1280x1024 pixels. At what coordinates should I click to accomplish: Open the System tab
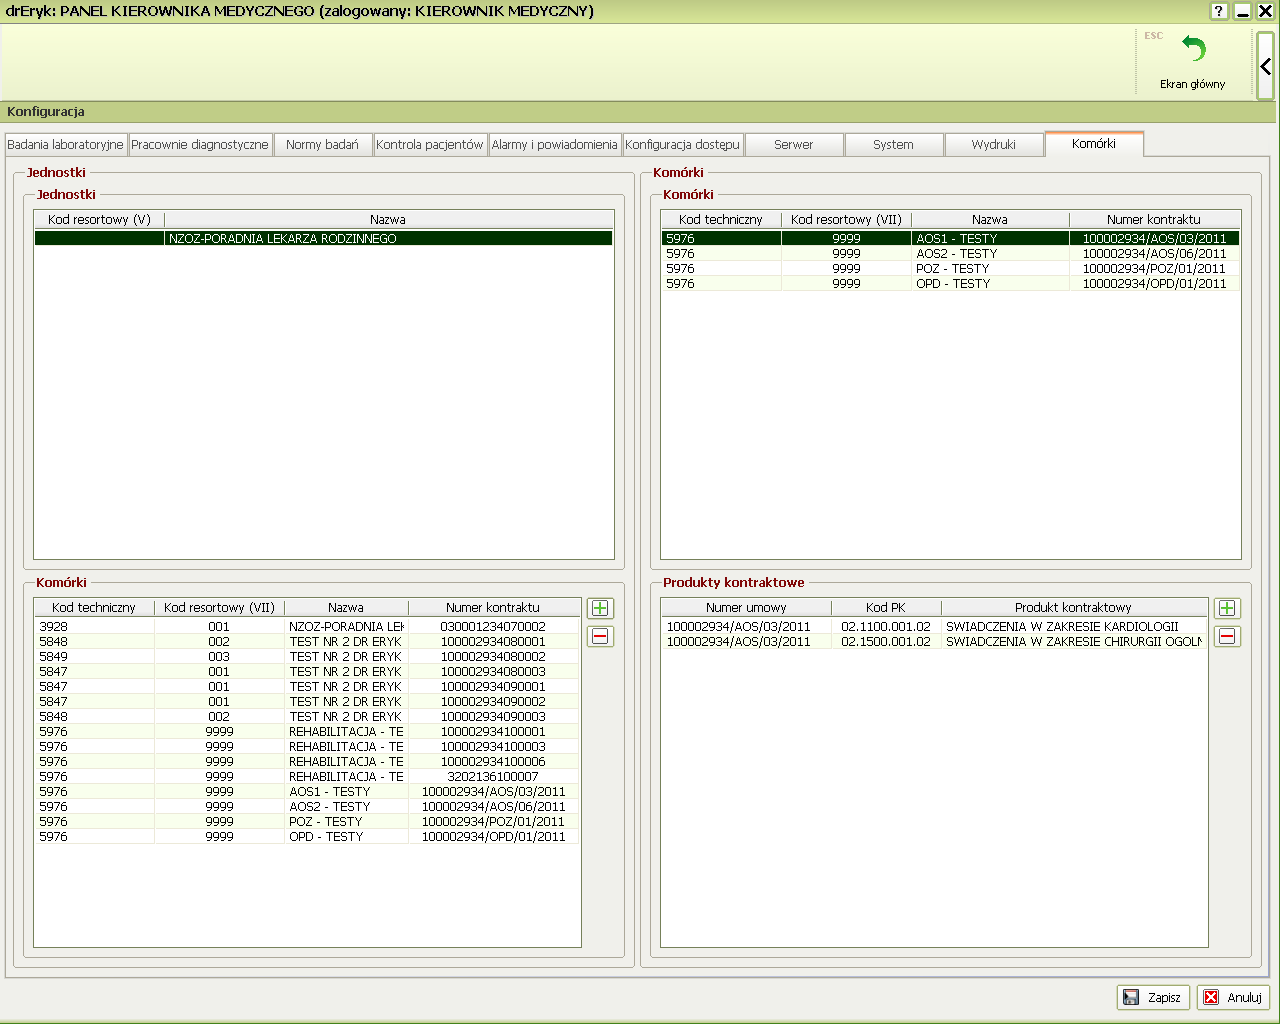(893, 145)
